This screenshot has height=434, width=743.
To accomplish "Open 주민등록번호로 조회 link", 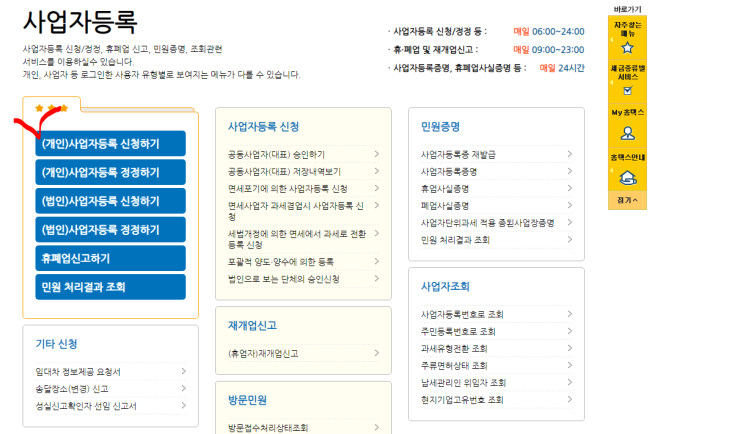I will 458,331.
